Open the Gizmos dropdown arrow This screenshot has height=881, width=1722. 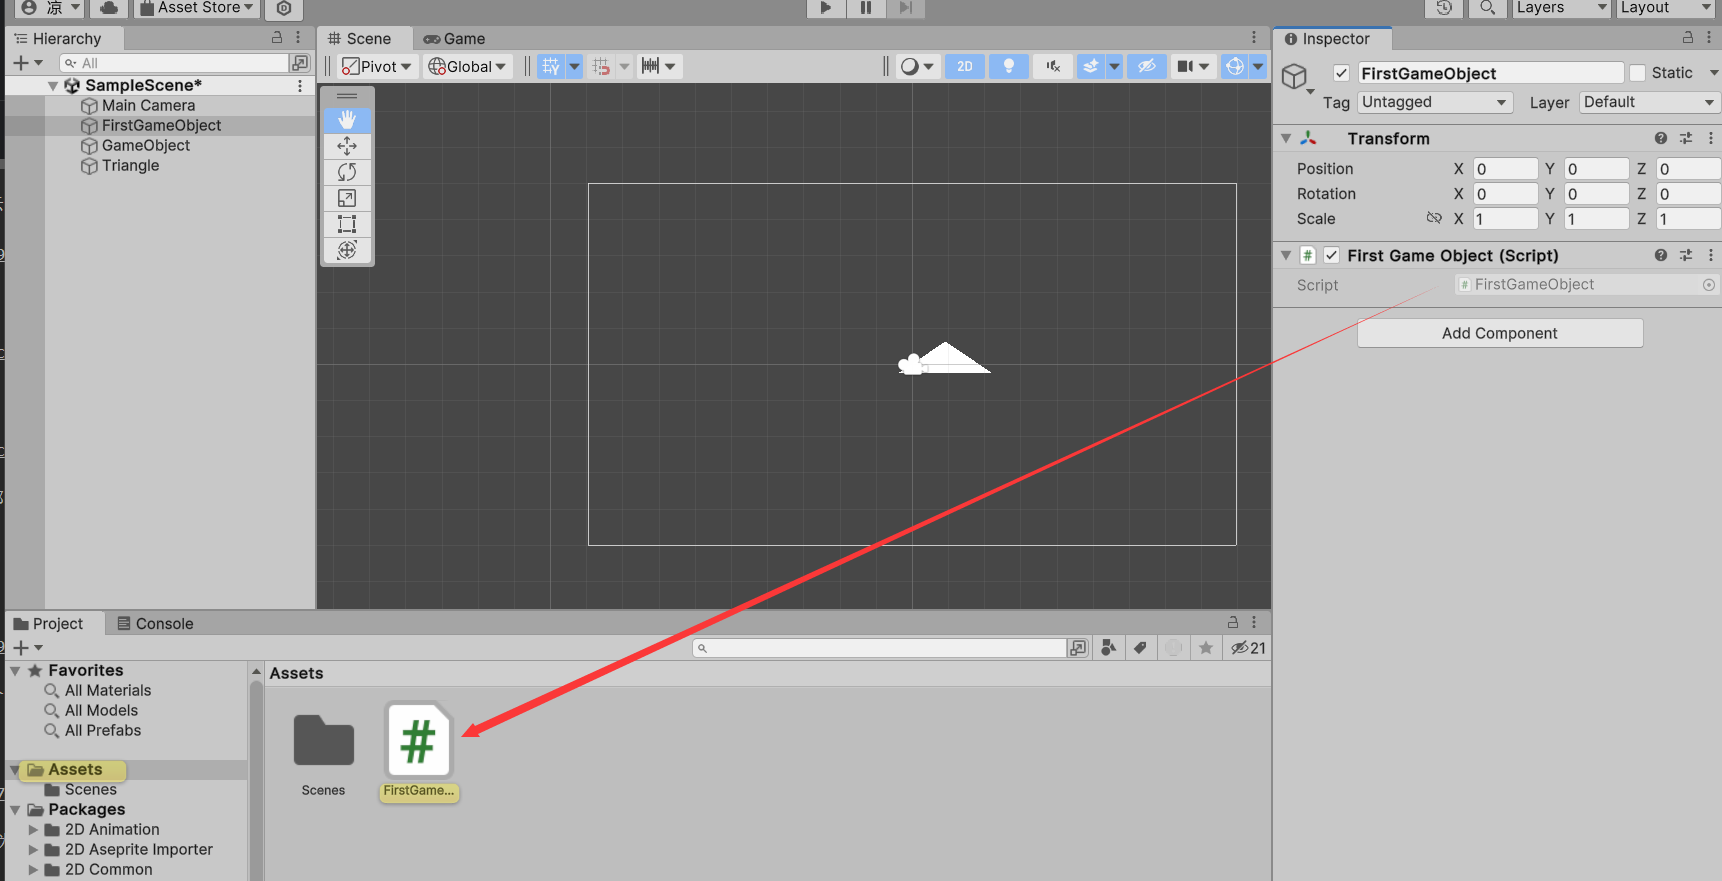click(1258, 66)
